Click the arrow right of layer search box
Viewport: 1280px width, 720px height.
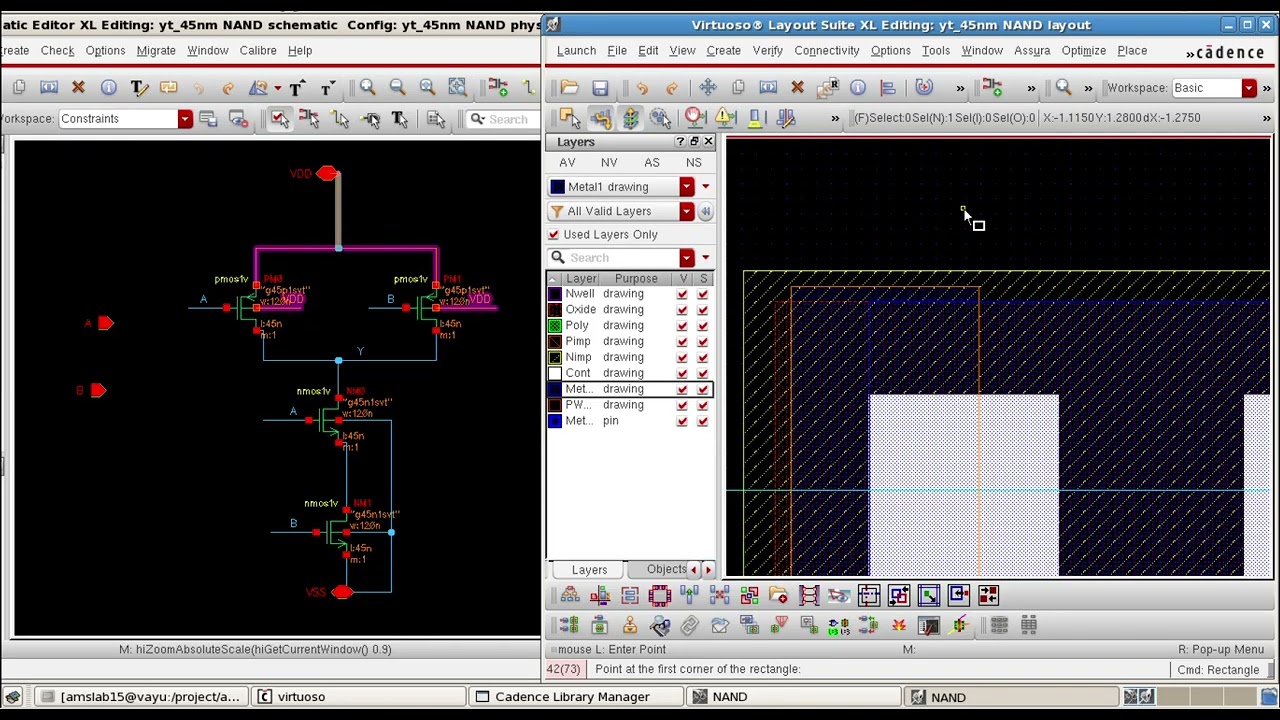(x=705, y=258)
